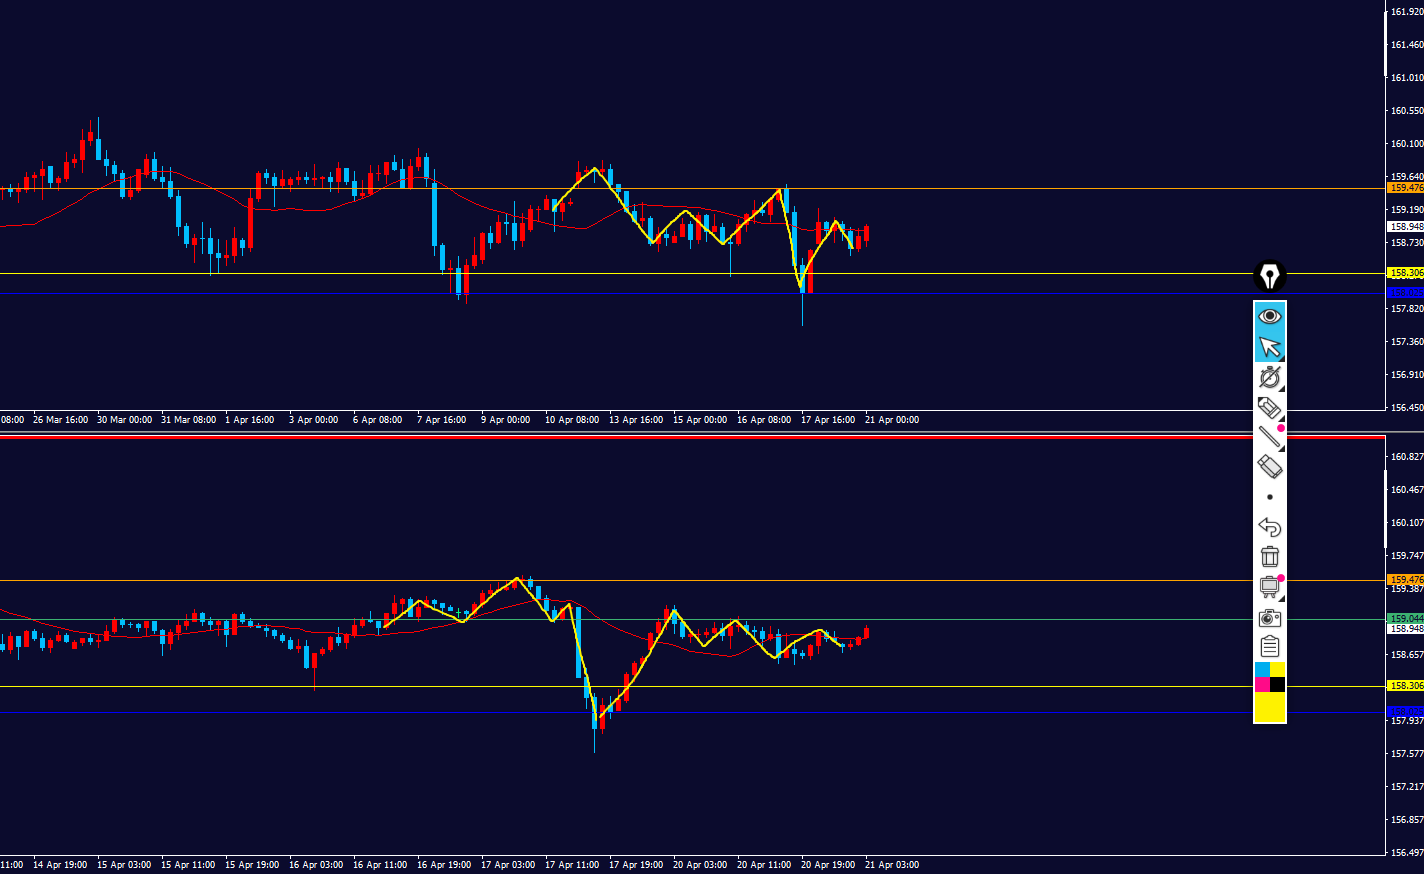The image size is (1424, 874).
Task: Expand the highlighter marker tool options
Action: tap(1269, 407)
